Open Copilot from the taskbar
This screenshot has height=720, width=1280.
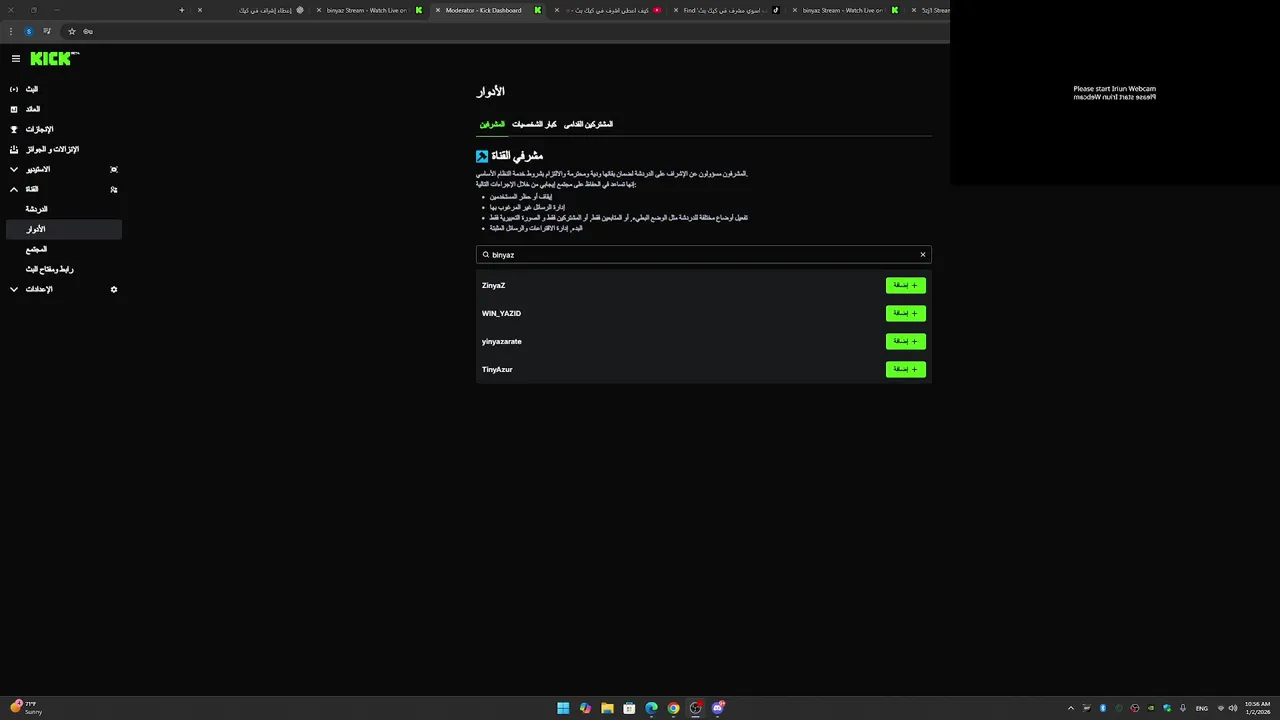tap(585, 708)
